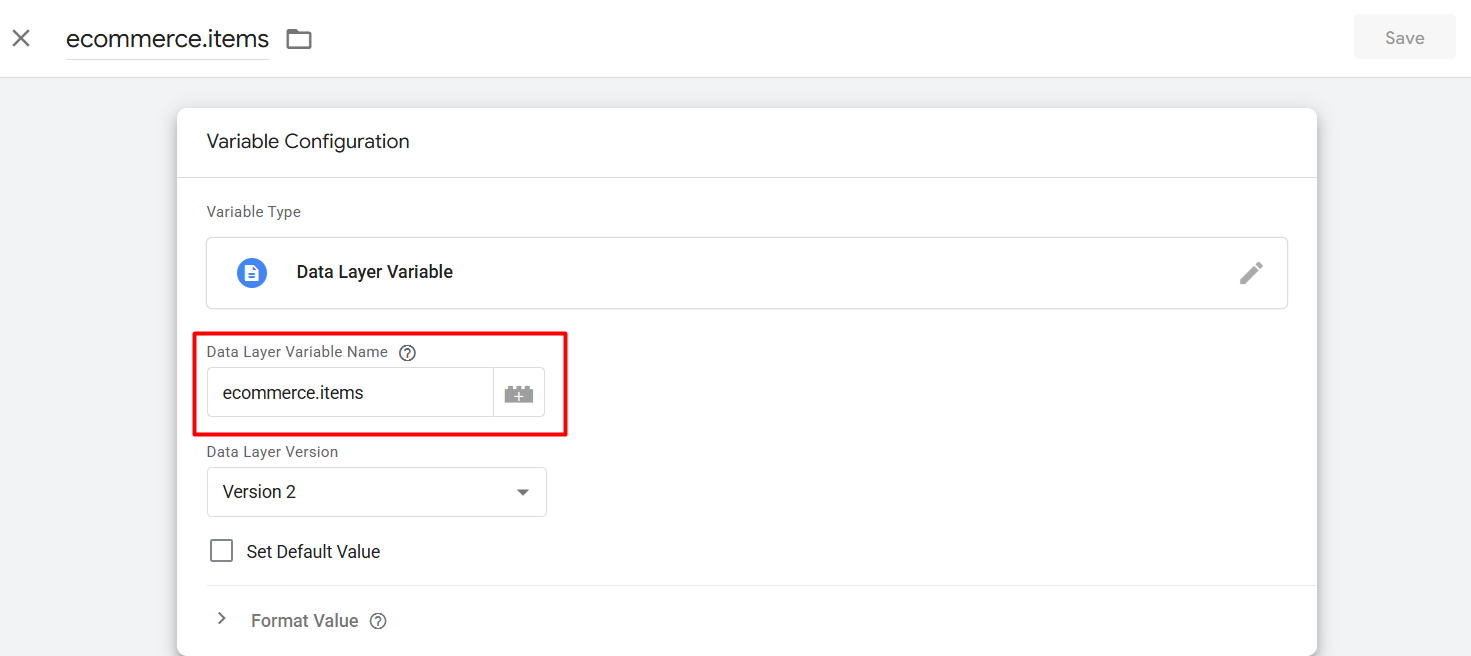Close the variable editor with the X icon

pyautogui.click(x=21, y=38)
